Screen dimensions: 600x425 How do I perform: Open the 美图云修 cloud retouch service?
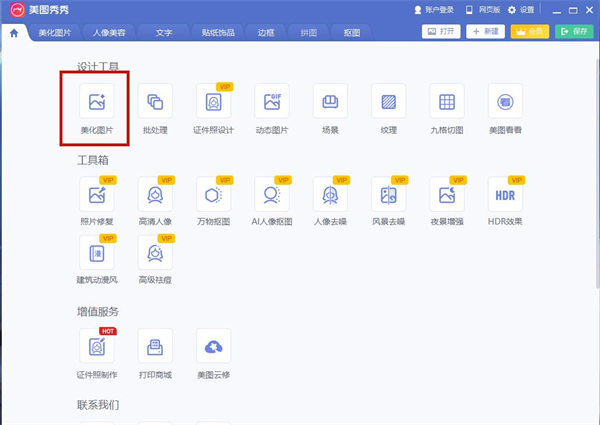click(213, 347)
